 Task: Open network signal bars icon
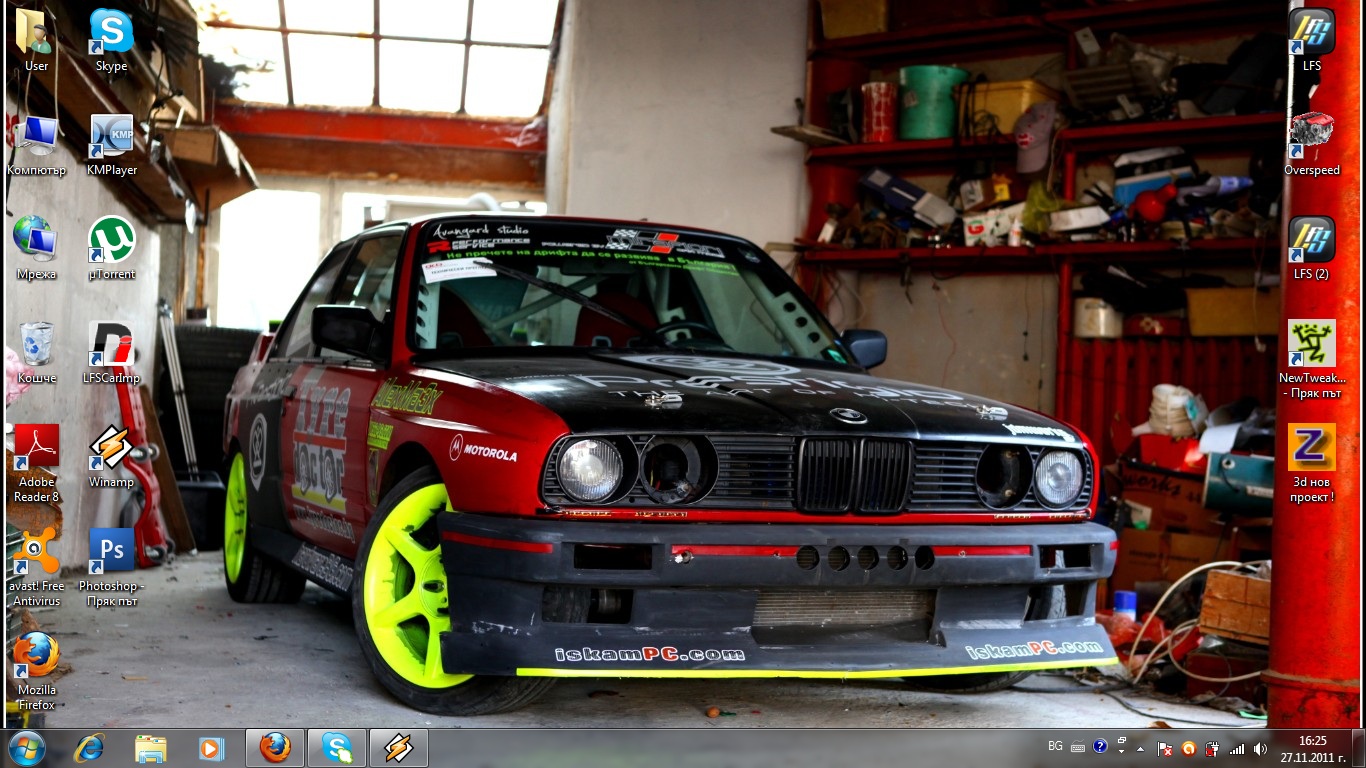coord(1237,748)
